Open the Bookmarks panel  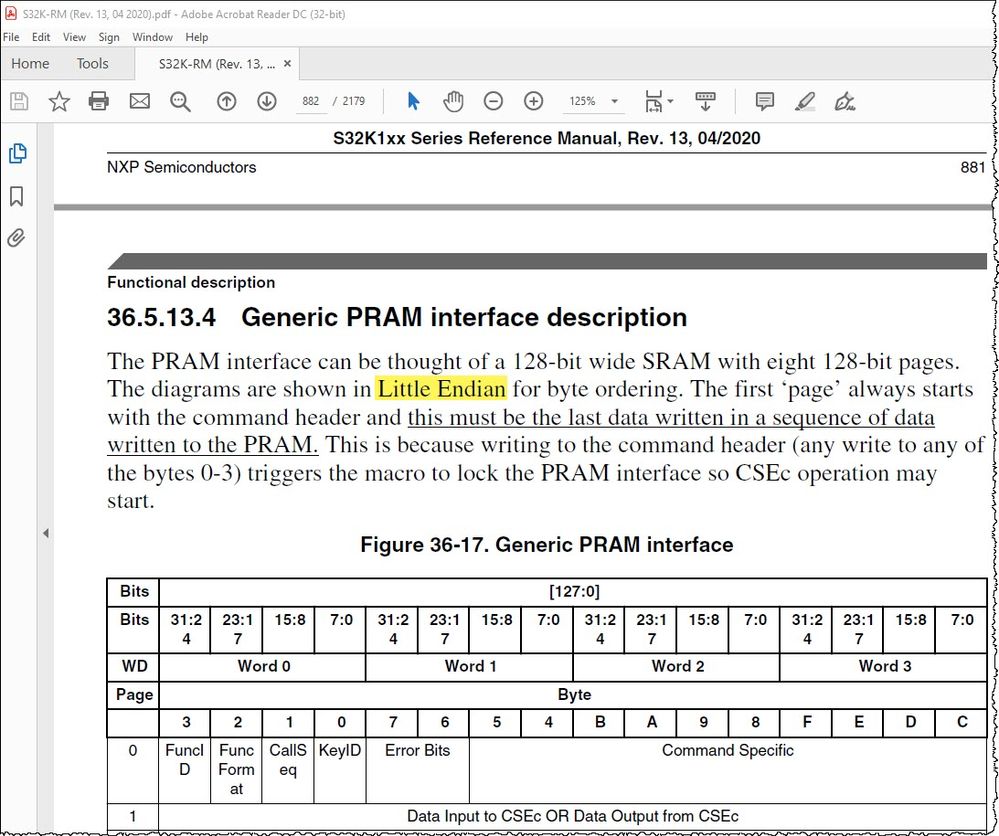17,197
